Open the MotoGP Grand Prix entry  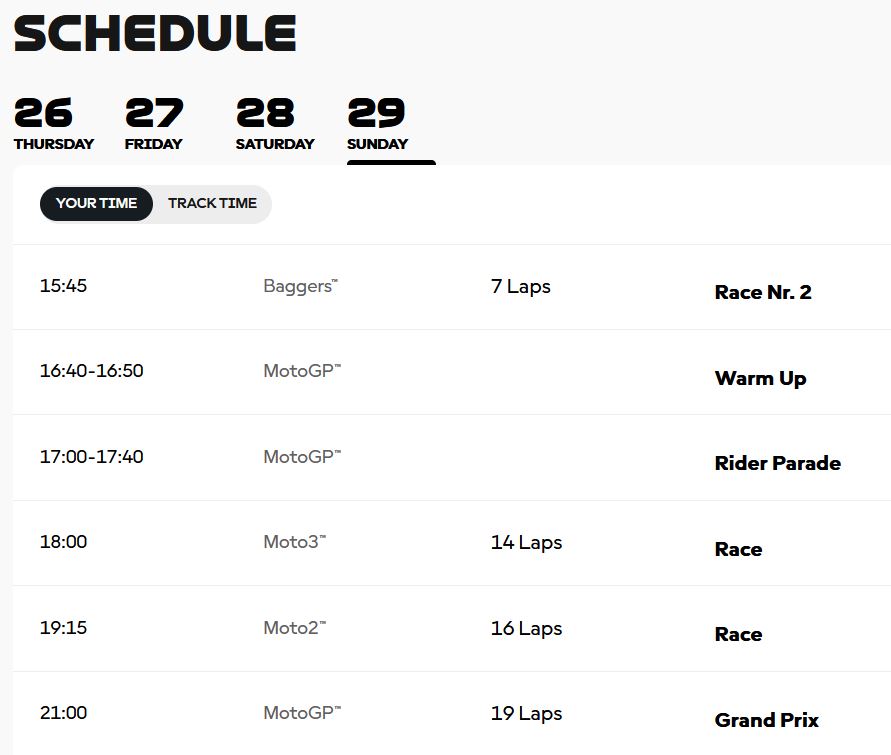click(452, 714)
